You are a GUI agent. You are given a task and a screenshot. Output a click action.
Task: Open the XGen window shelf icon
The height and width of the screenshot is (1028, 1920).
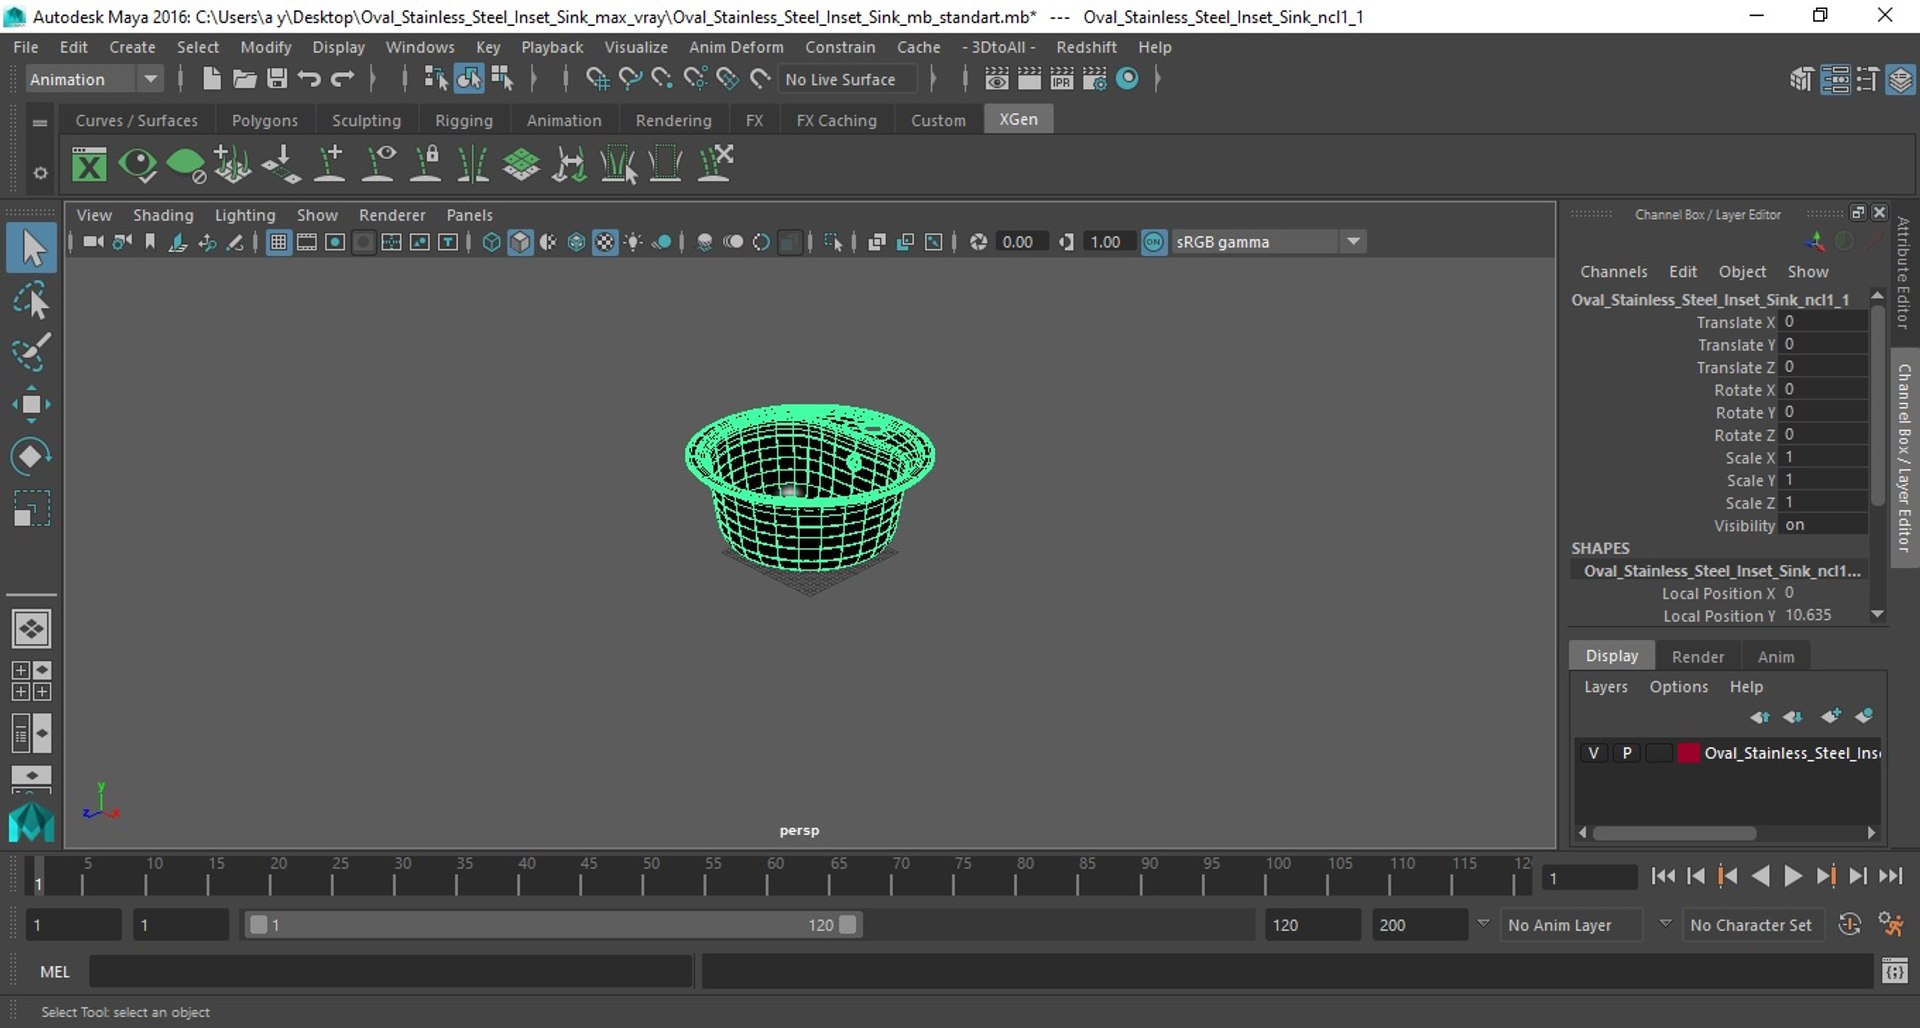89,164
